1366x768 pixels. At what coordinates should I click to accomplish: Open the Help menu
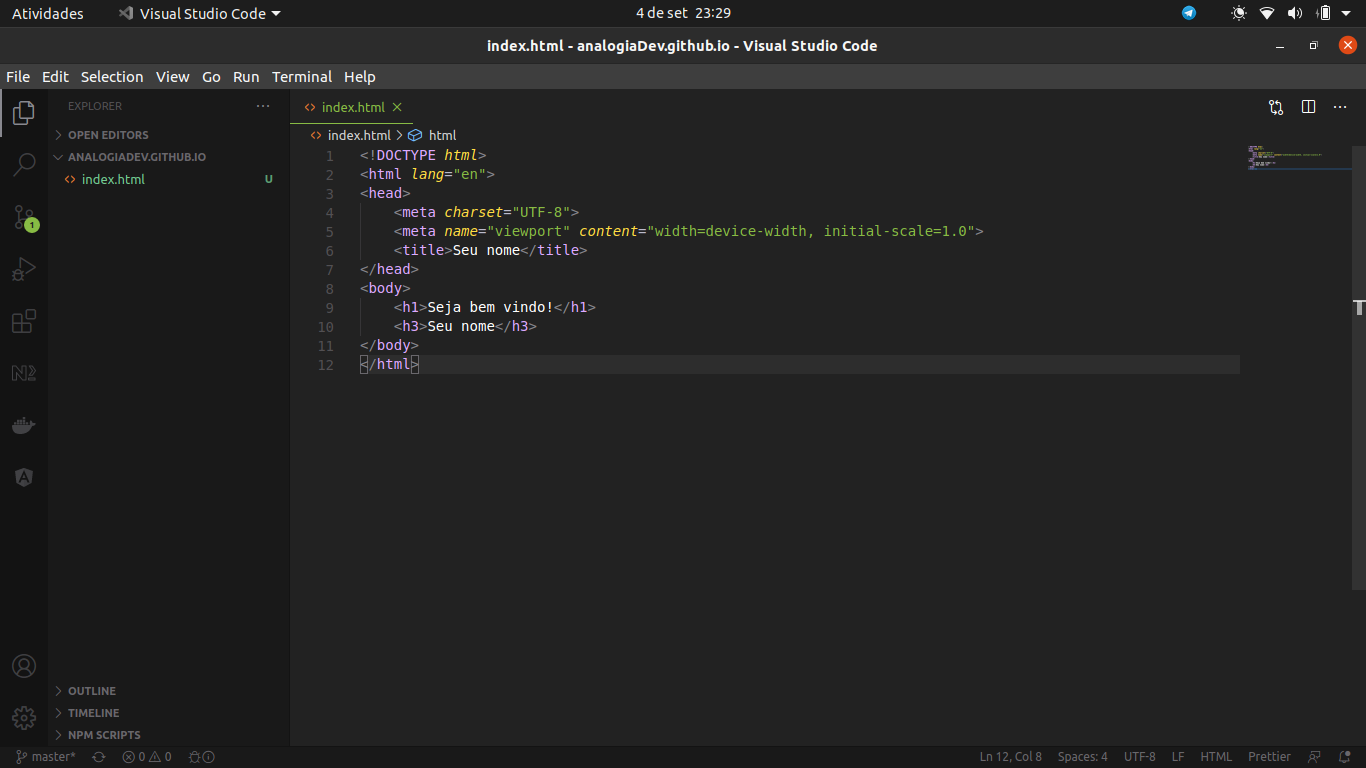360,77
